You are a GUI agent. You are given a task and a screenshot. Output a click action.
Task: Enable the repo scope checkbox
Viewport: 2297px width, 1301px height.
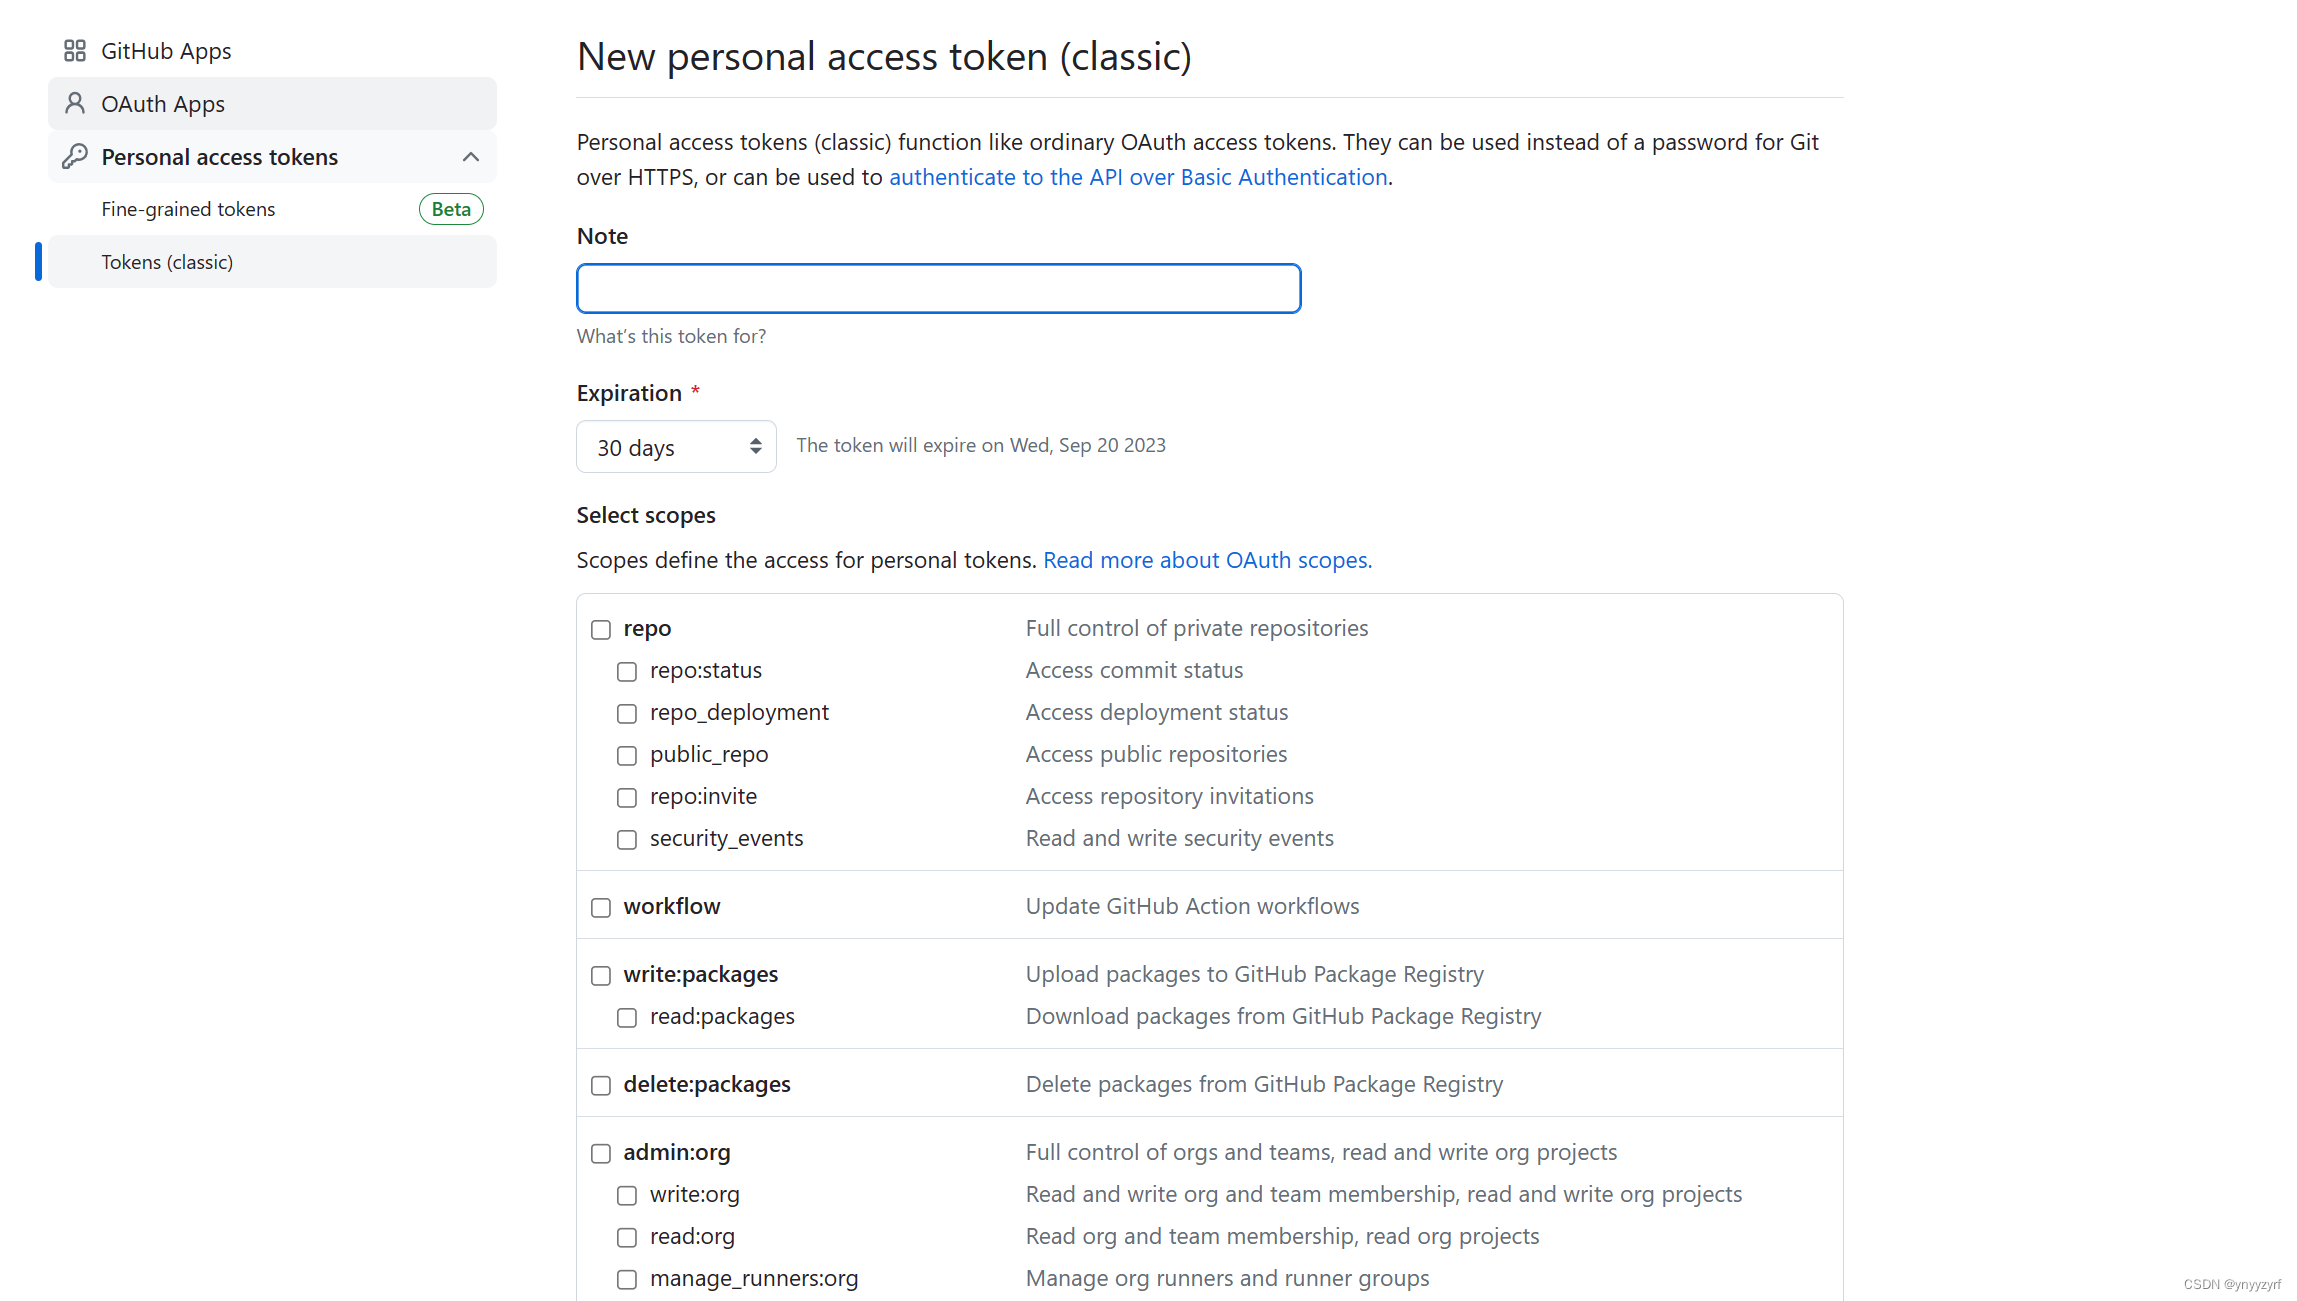pos(601,629)
